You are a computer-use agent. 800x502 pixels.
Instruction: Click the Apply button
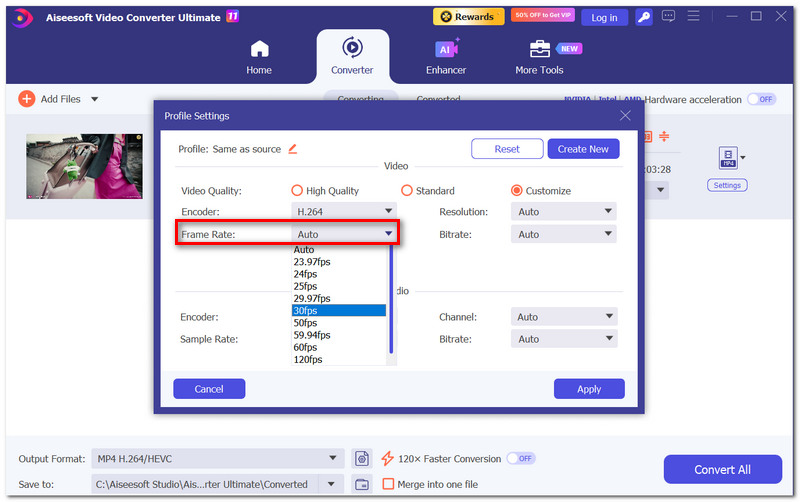click(x=589, y=389)
